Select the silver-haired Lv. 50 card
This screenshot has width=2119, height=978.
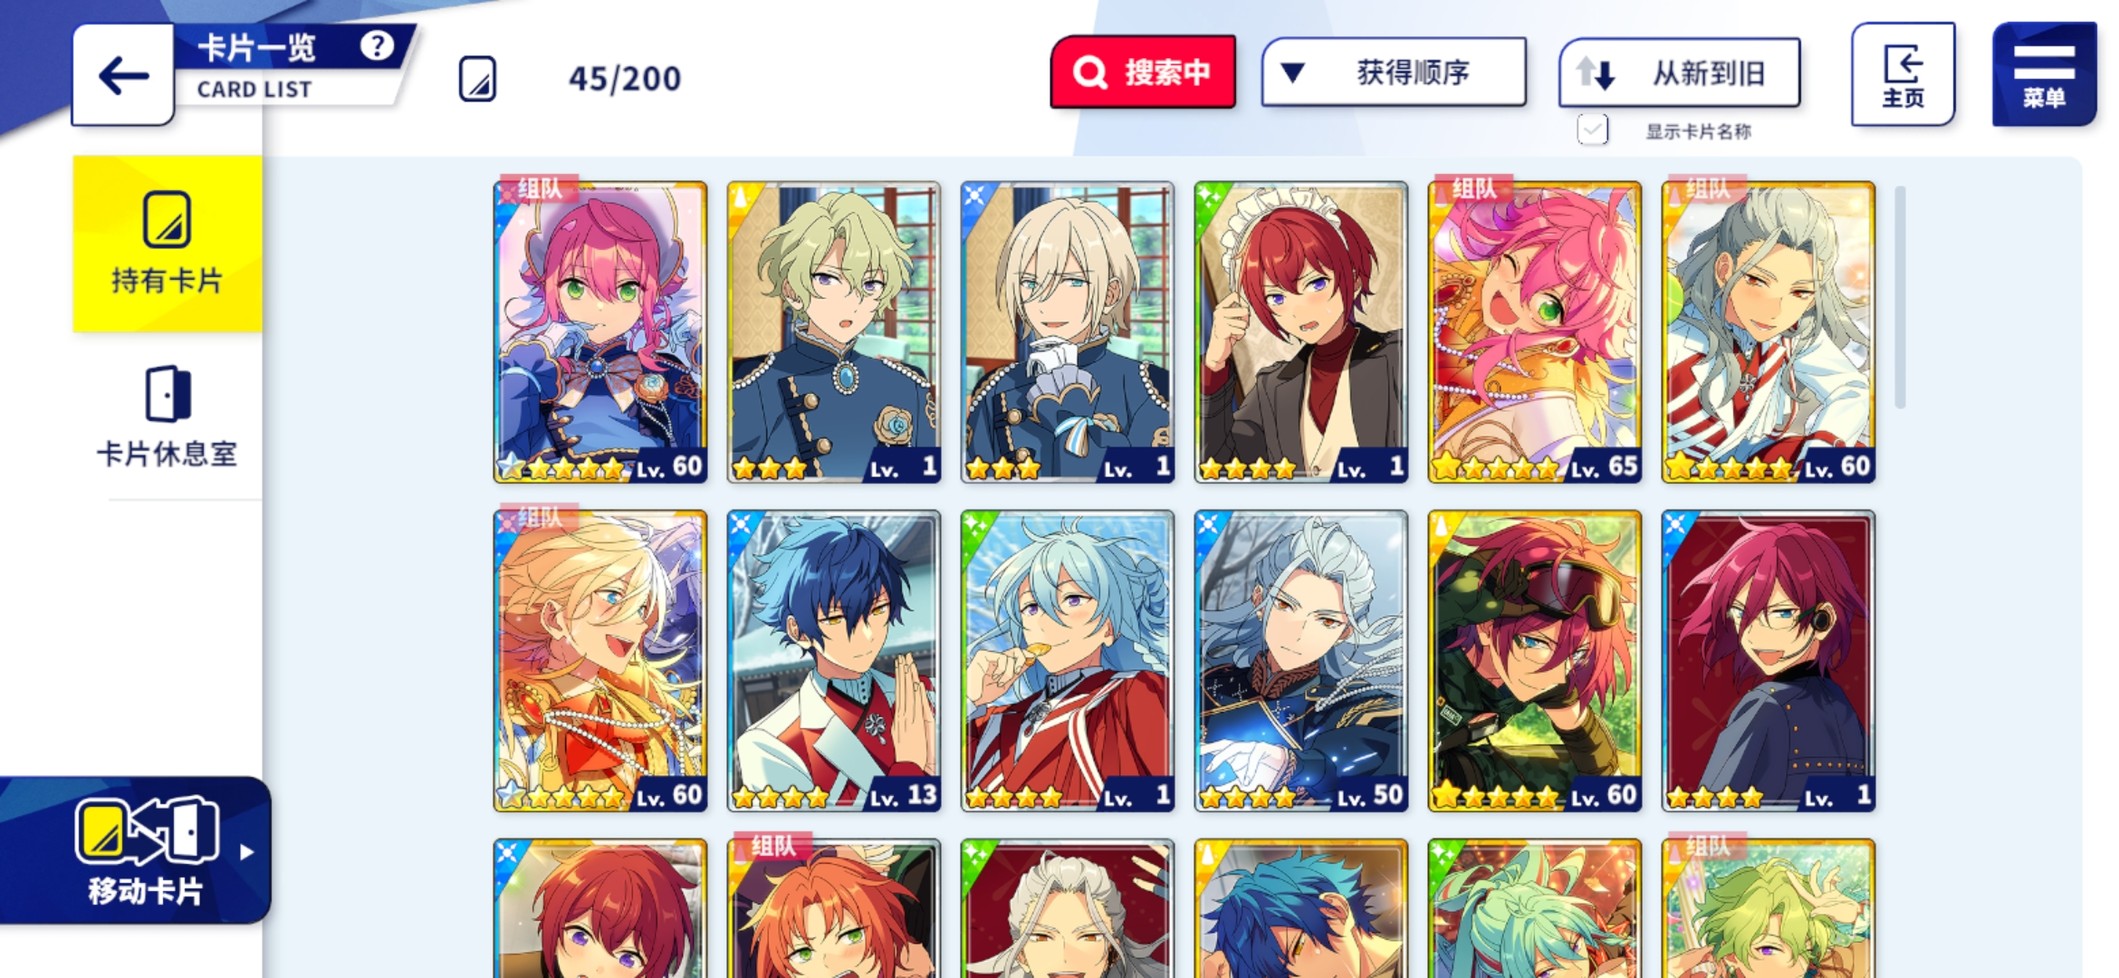click(1301, 661)
